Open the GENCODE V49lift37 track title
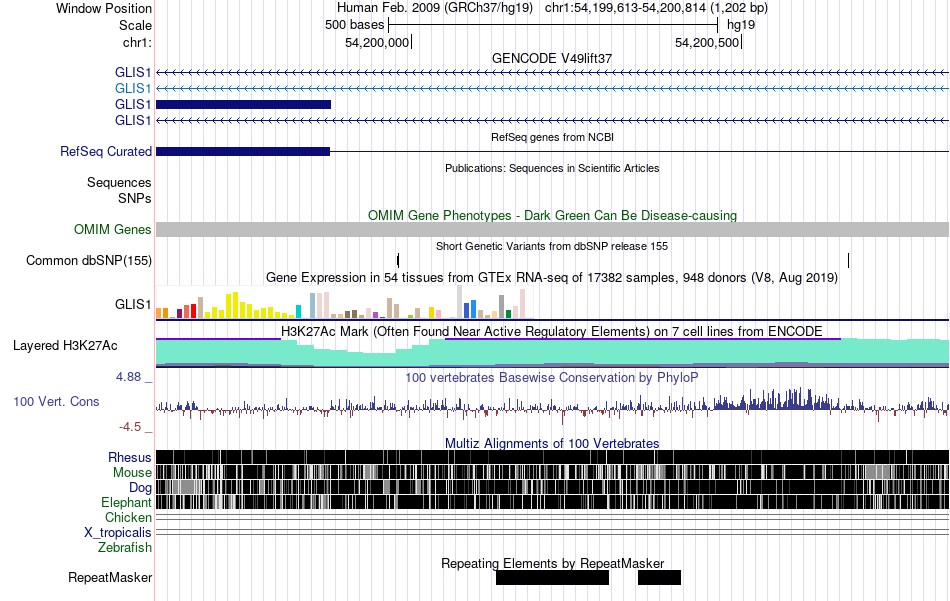The image size is (950, 601). [552, 58]
